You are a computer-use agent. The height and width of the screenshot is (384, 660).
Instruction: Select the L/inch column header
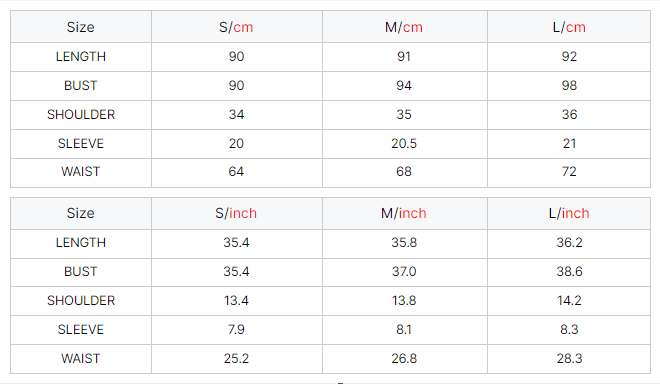tap(569, 213)
